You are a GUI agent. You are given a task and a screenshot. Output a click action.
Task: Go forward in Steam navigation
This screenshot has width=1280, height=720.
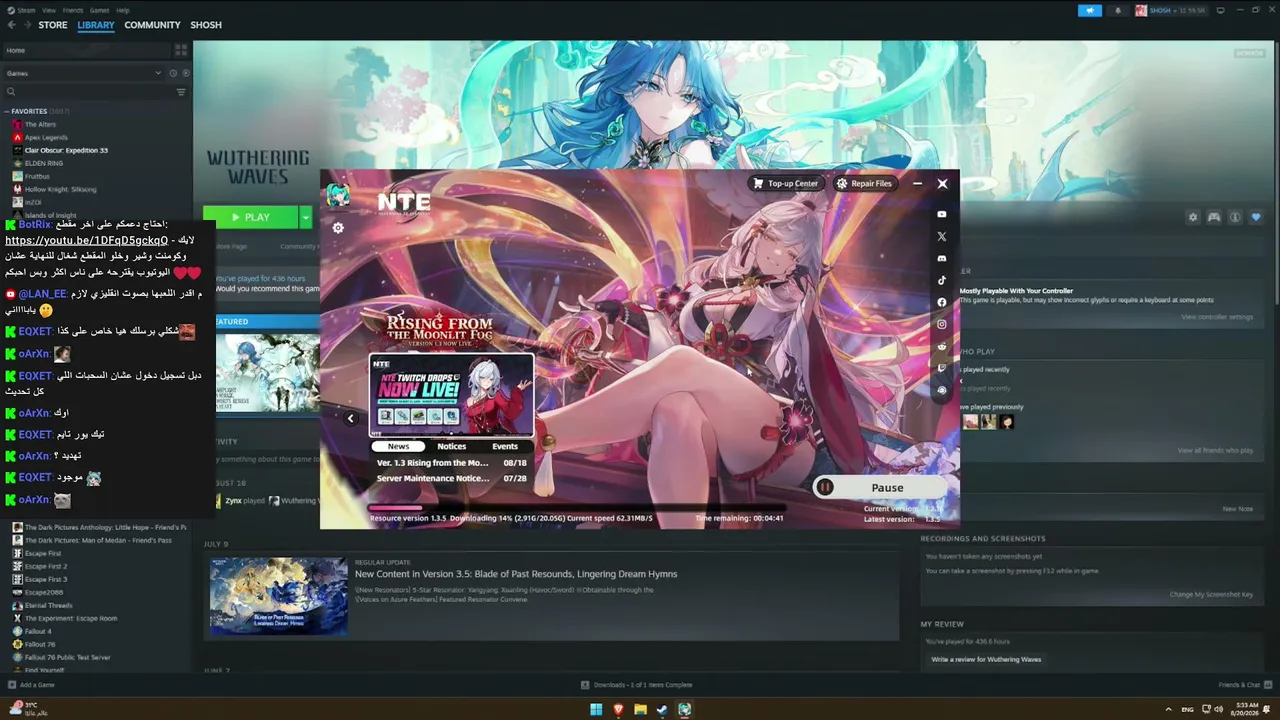pos(26,25)
